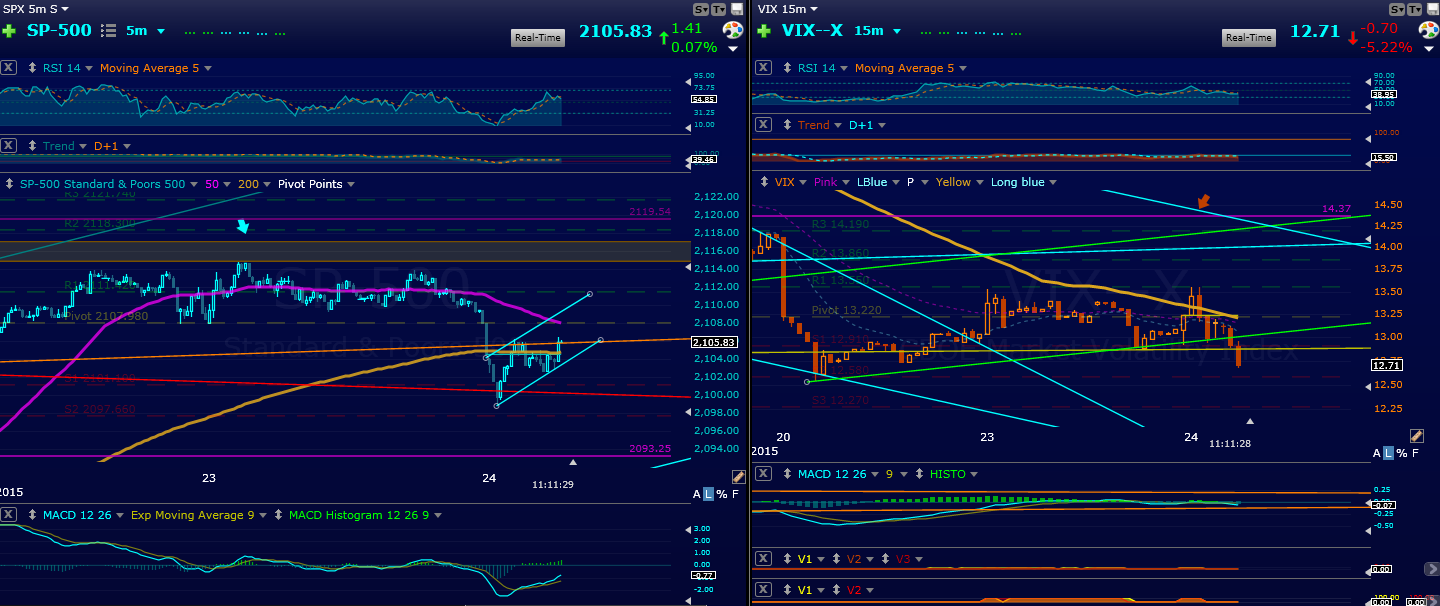Select the drawing pencil tool on SPX chart
1440x606 pixels.
tap(738, 478)
